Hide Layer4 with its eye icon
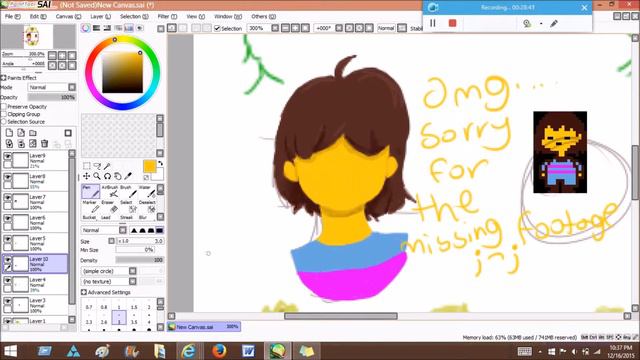The width and height of the screenshot is (640, 360). pyautogui.click(x=7, y=280)
